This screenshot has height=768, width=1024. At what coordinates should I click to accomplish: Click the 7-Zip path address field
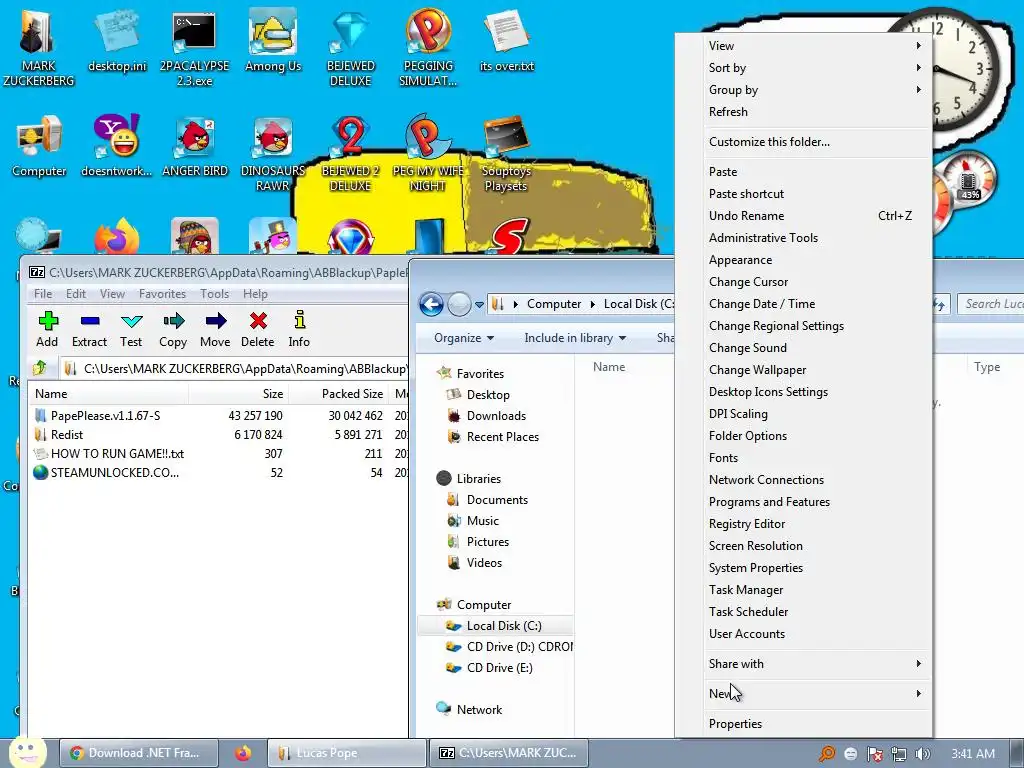click(x=234, y=369)
